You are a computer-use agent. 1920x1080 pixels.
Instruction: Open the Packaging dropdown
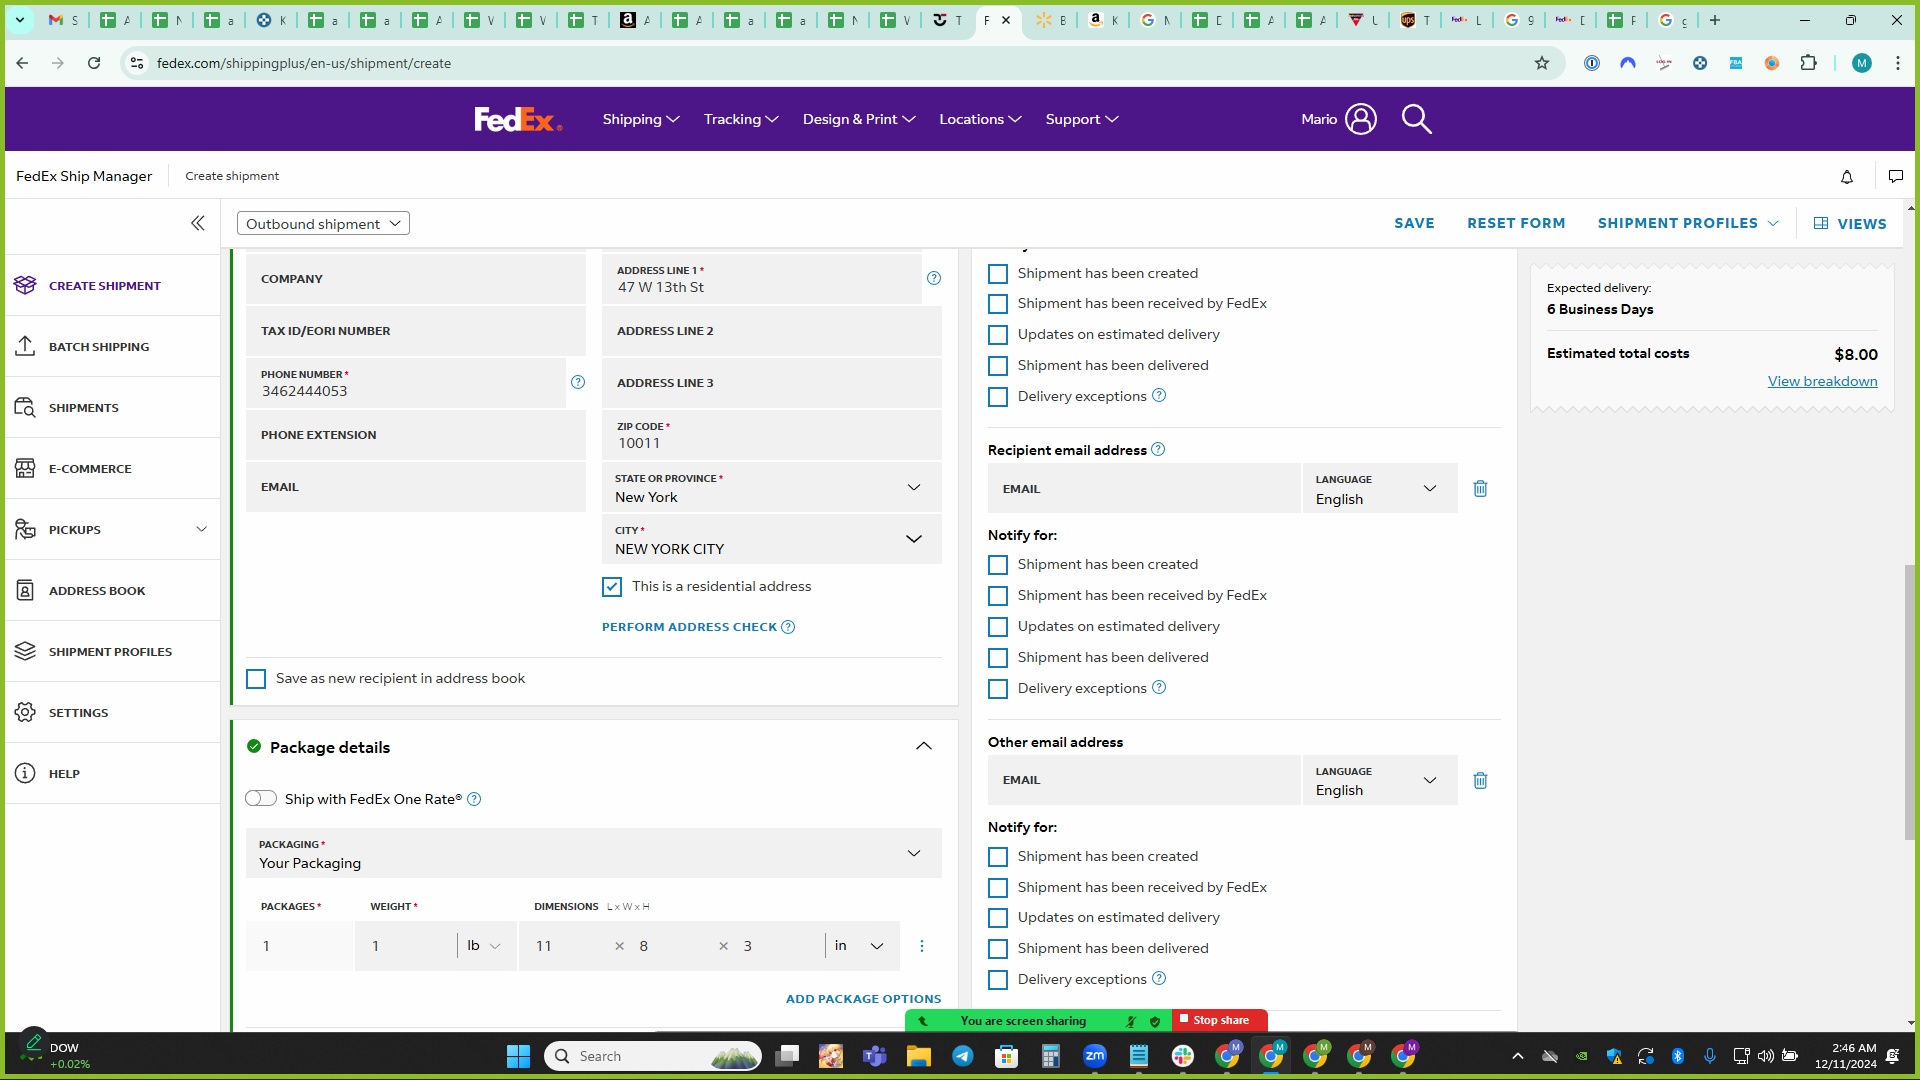click(x=594, y=853)
